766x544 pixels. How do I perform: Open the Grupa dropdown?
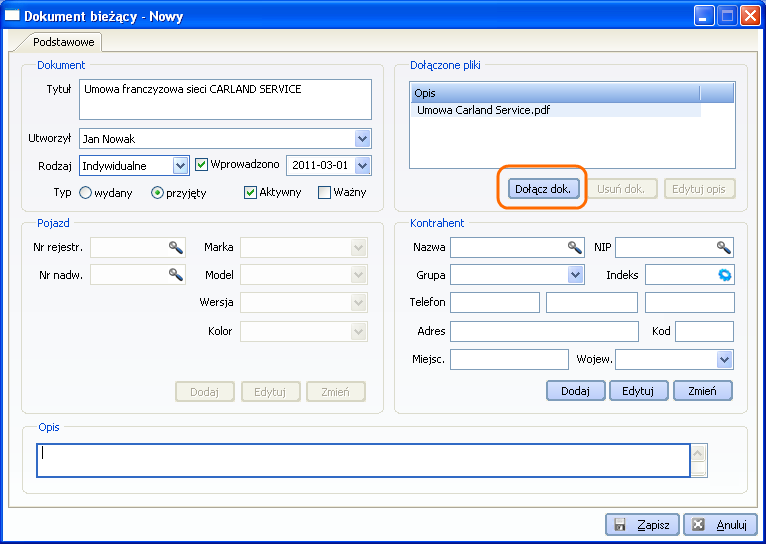(x=575, y=274)
